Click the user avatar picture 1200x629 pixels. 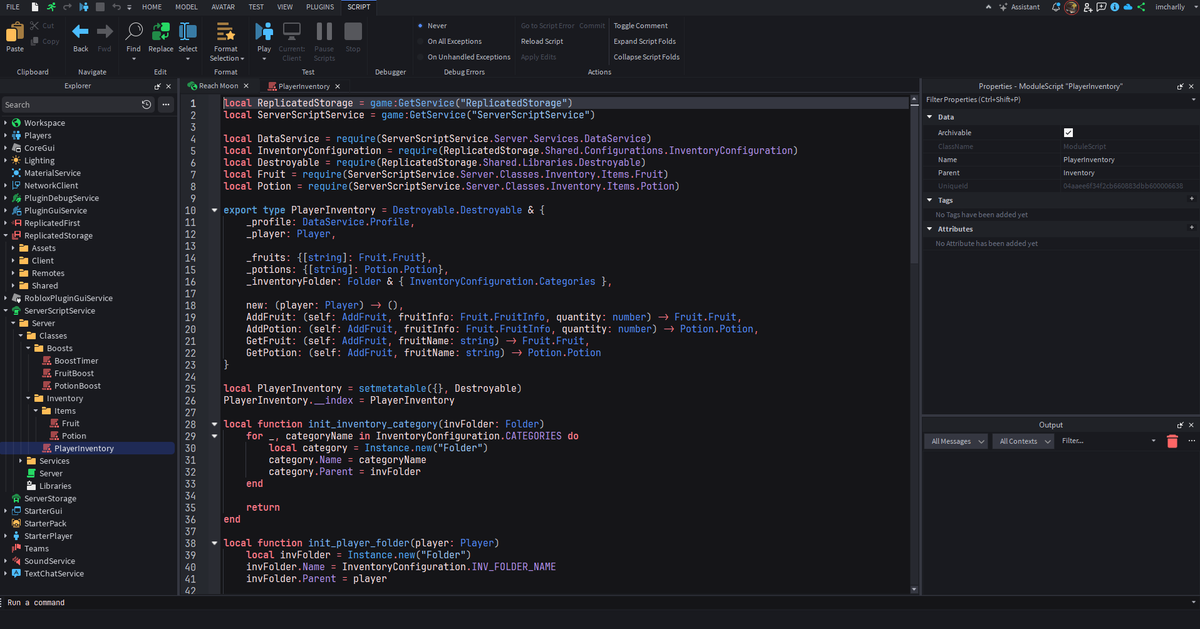[1071, 7]
